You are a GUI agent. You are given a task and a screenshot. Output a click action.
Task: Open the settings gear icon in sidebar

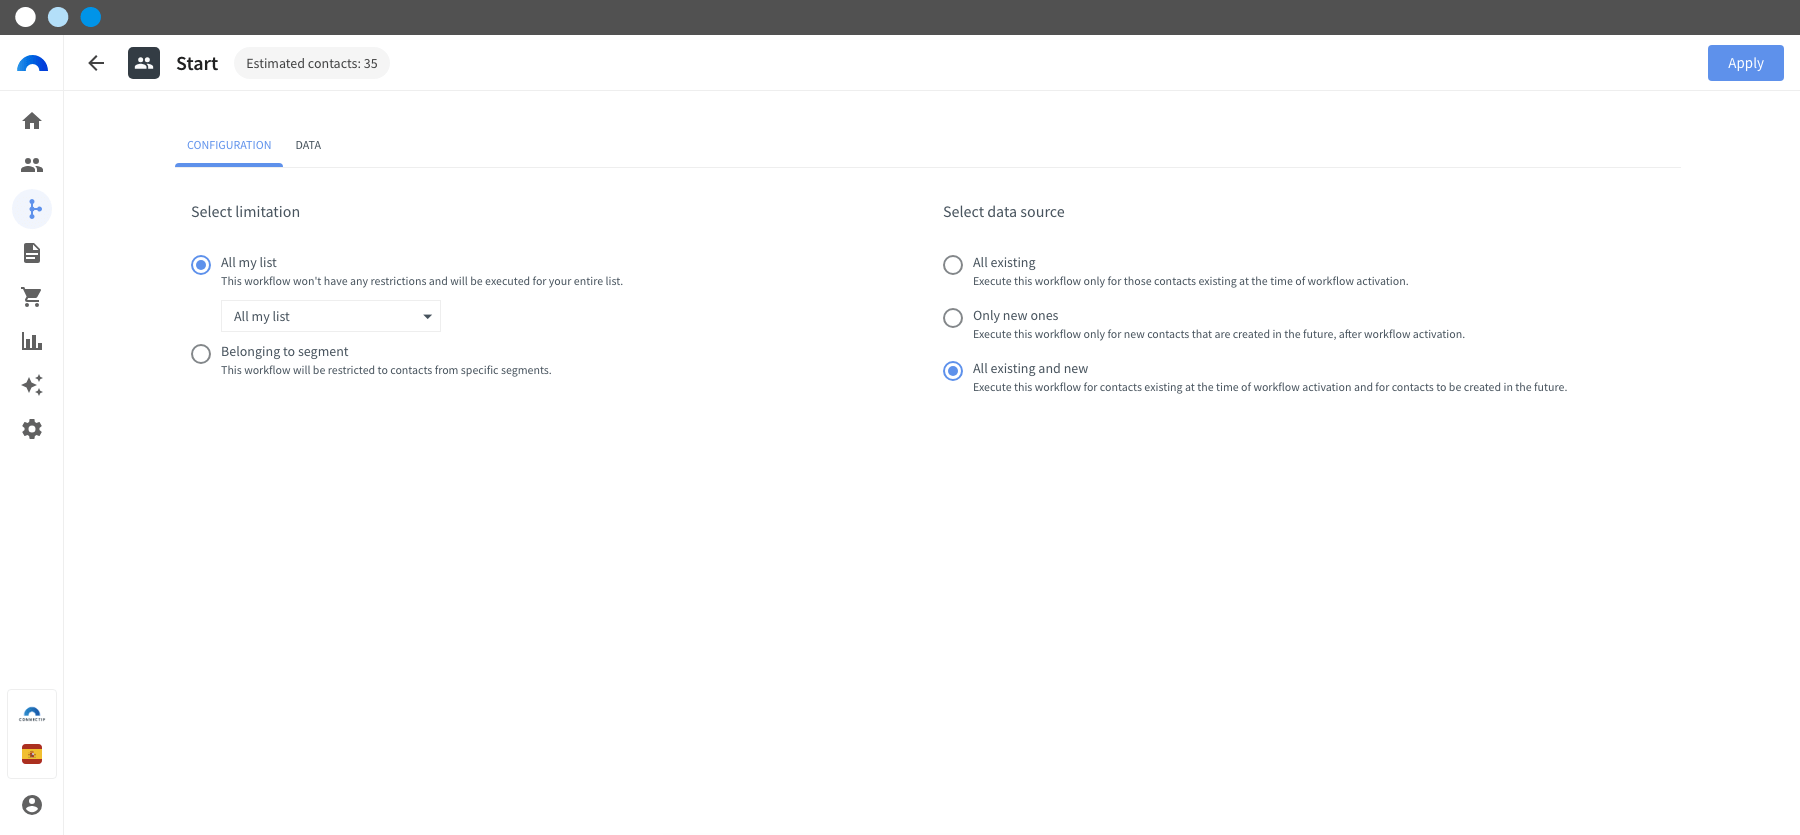tap(32, 429)
